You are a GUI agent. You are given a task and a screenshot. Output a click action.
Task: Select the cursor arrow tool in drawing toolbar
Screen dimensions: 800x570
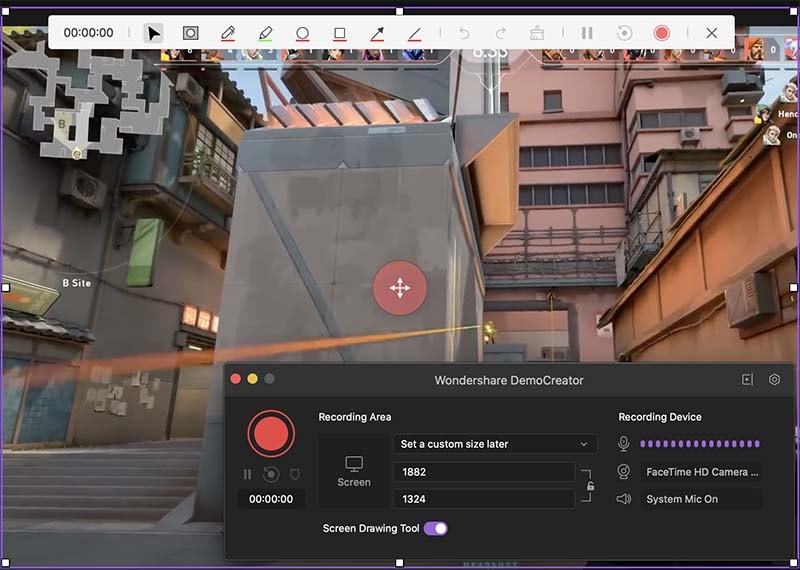[x=153, y=33]
